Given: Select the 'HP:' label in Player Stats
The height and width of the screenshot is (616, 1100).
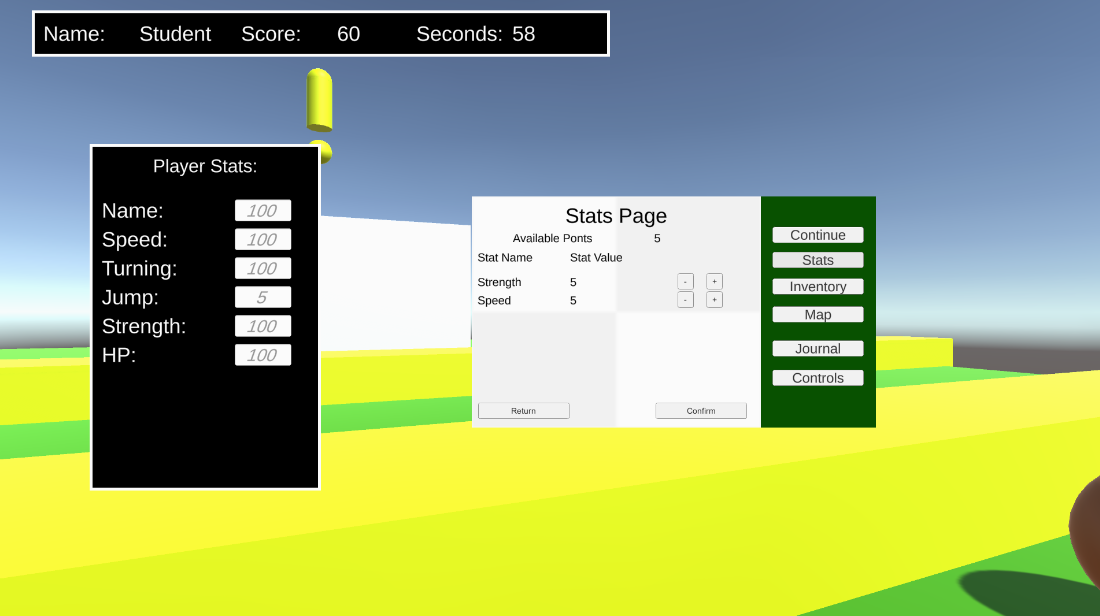Looking at the screenshot, I should (119, 355).
